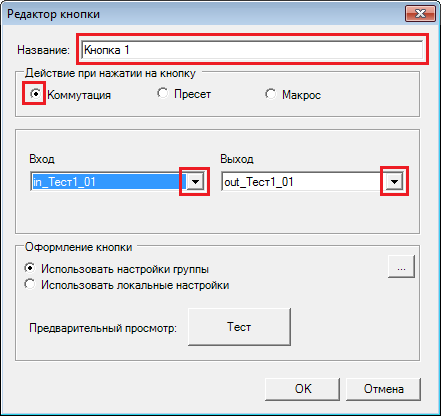This screenshot has width=441, height=416.
Task: Click the Выход label above combo box
Action: pyautogui.click(x=237, y=159)
